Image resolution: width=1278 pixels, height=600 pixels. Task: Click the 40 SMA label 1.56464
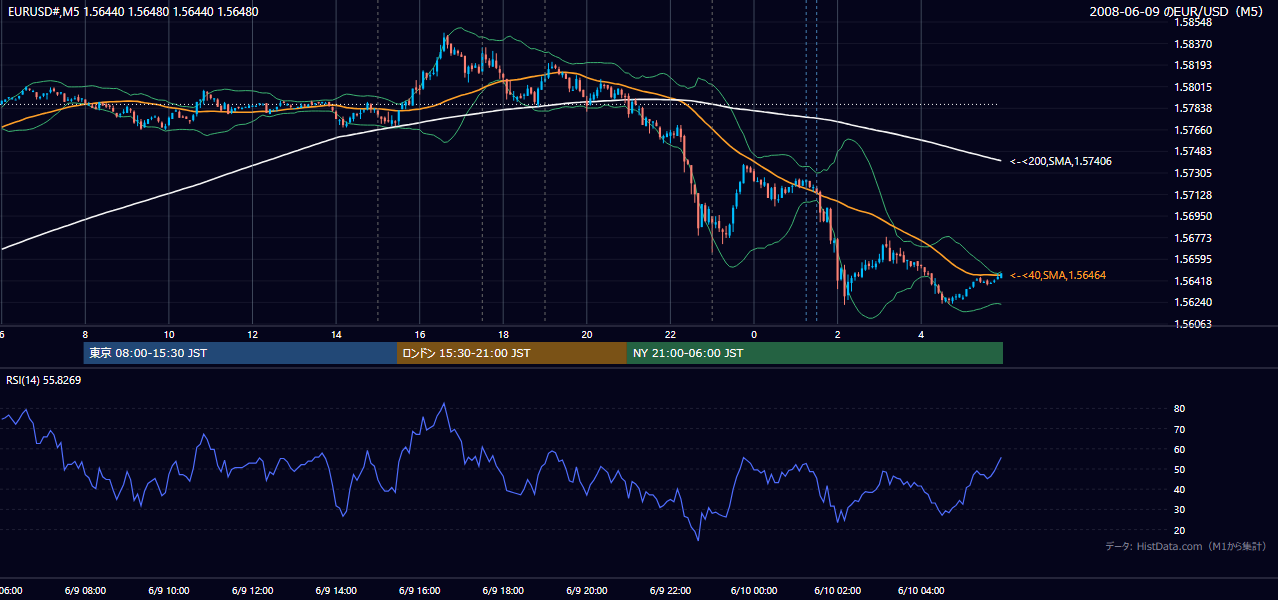pyautogui.click(x=1058, y=275)
